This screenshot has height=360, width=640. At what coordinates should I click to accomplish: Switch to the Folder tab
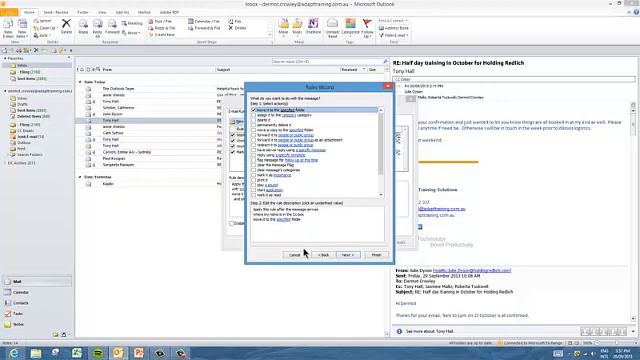tap(83, 13)
